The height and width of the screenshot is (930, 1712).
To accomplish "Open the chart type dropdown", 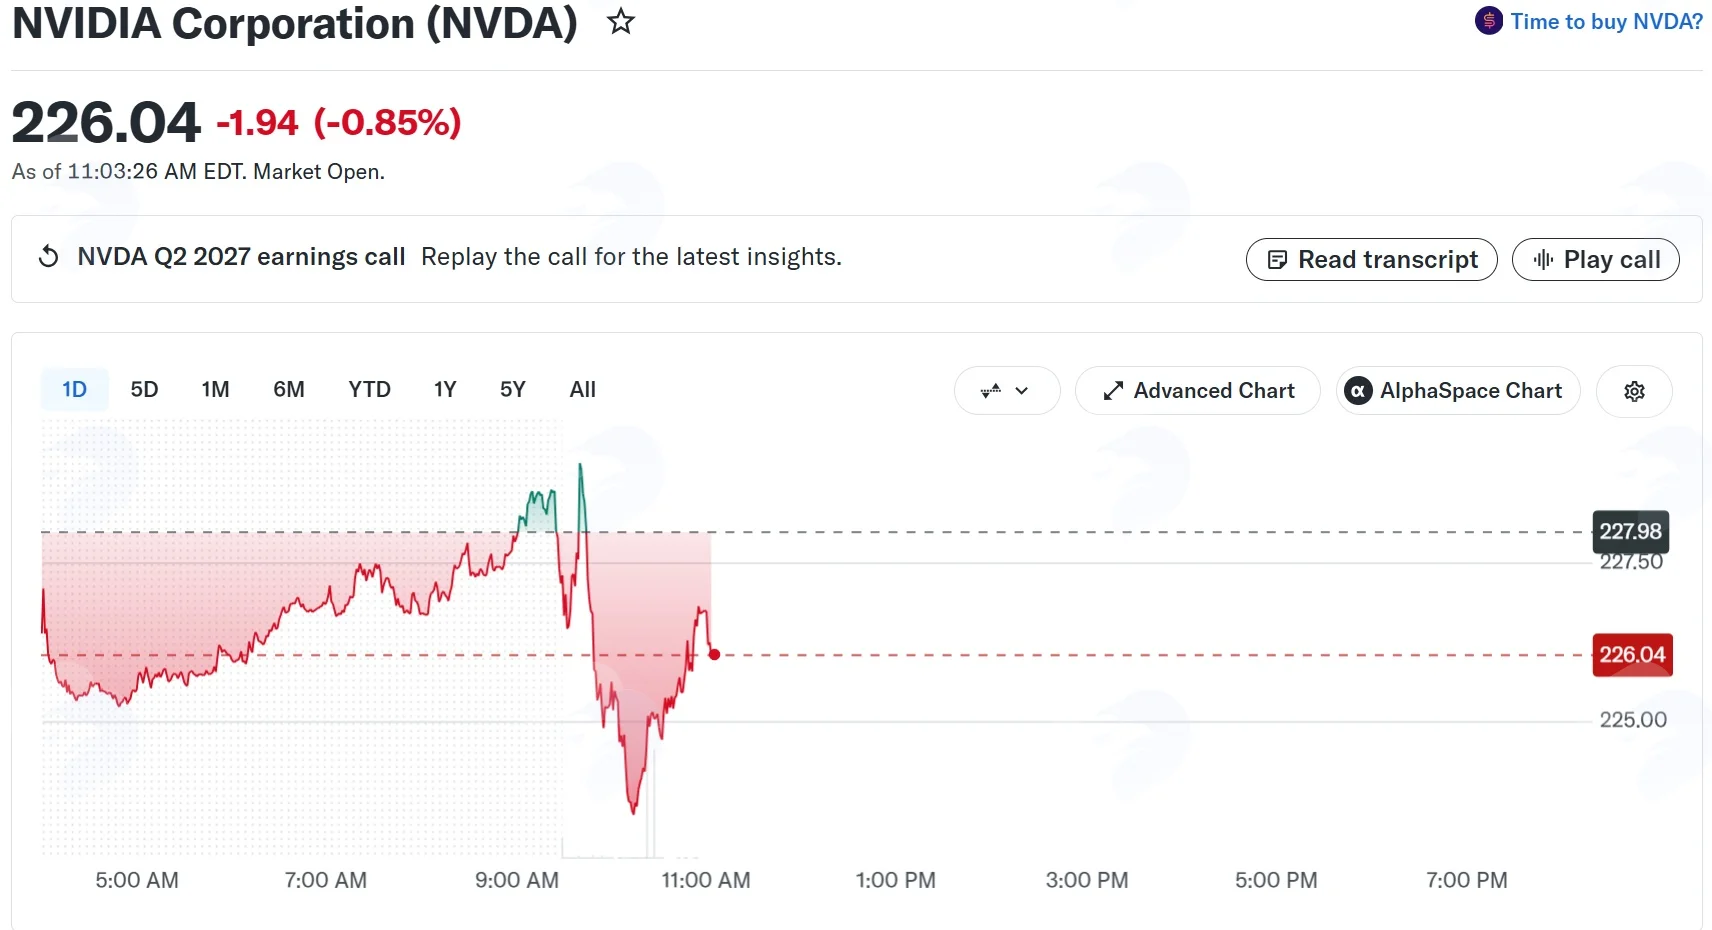I will pyautogui.click(x=1007, y=391).
